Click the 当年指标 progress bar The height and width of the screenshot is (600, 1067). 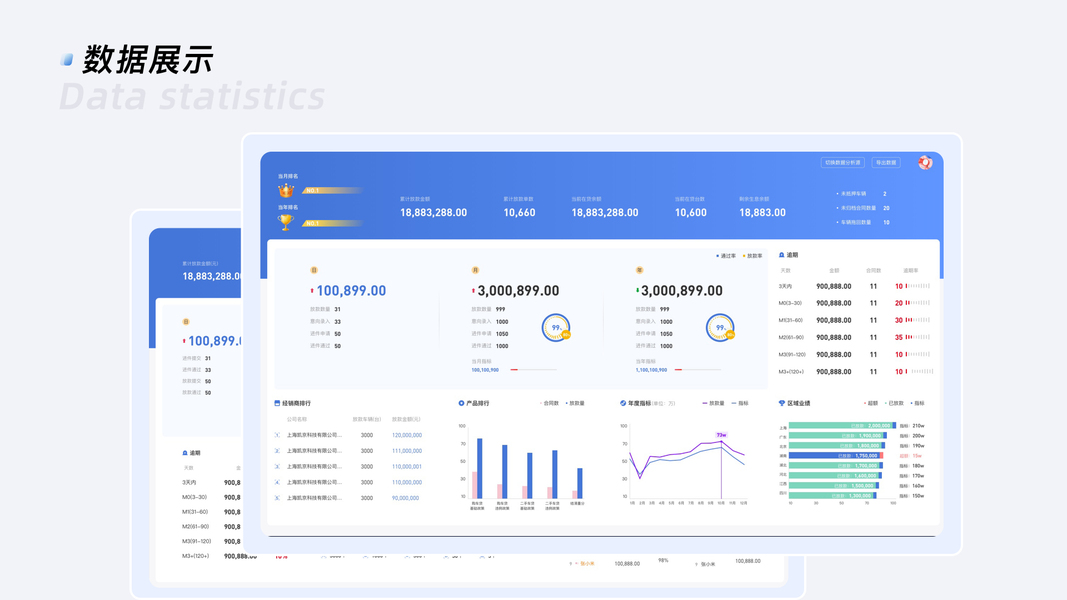click(x=697, y=369)
